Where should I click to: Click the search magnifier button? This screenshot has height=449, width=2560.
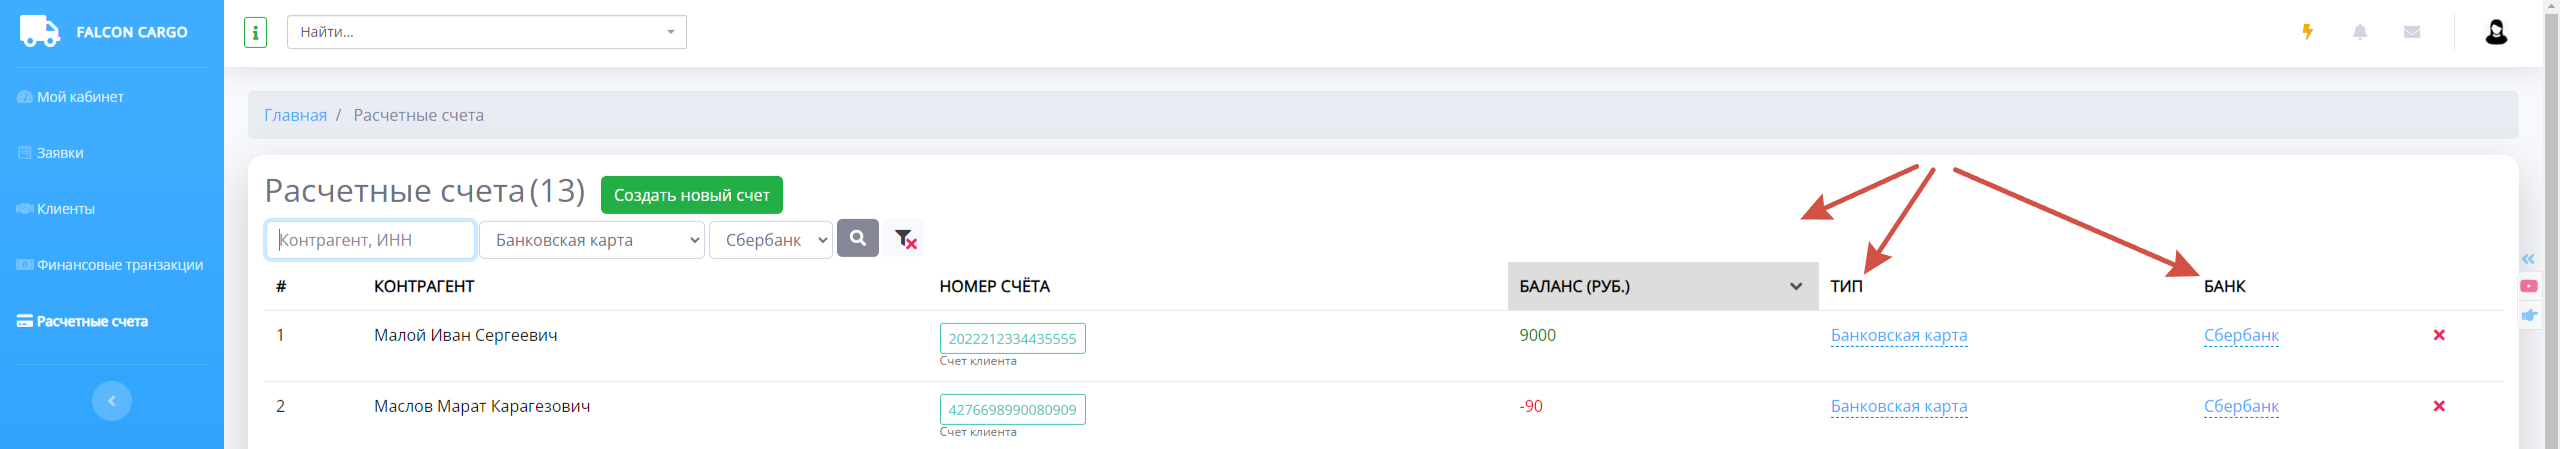point(857,238)
